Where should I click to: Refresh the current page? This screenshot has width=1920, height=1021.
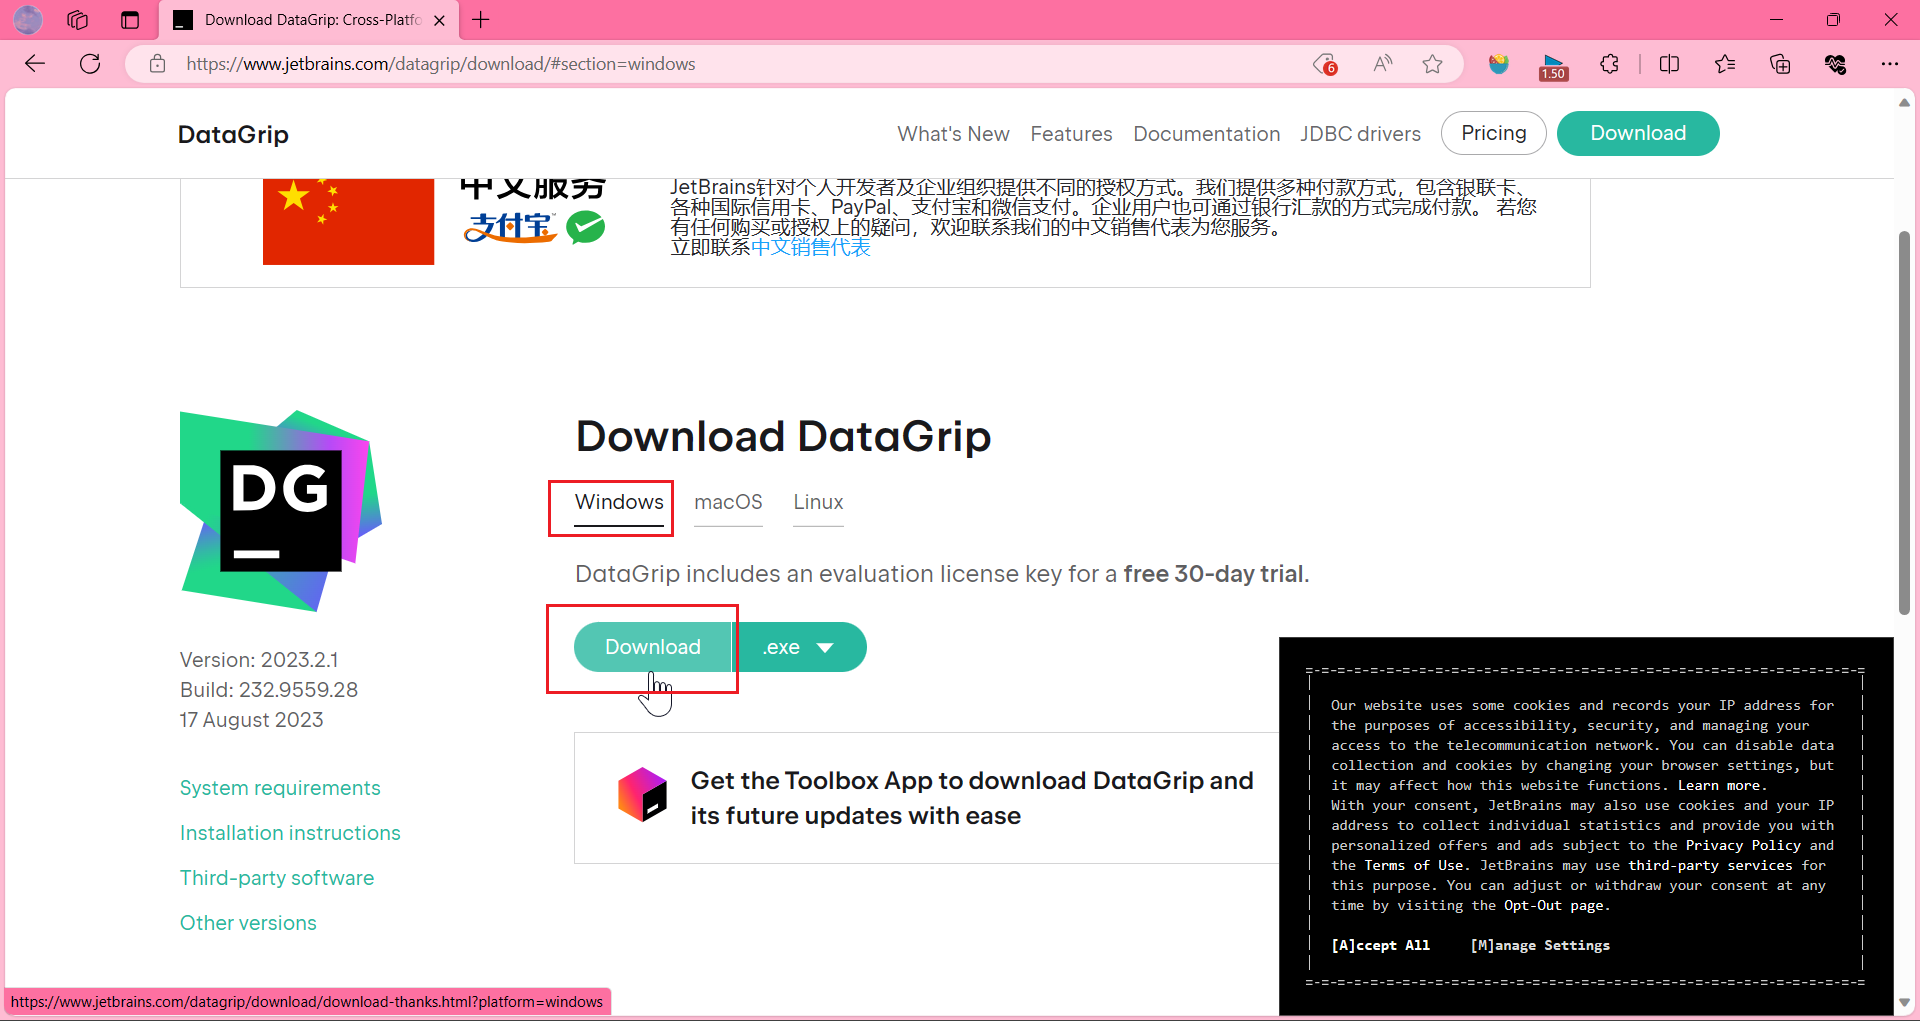90,64
